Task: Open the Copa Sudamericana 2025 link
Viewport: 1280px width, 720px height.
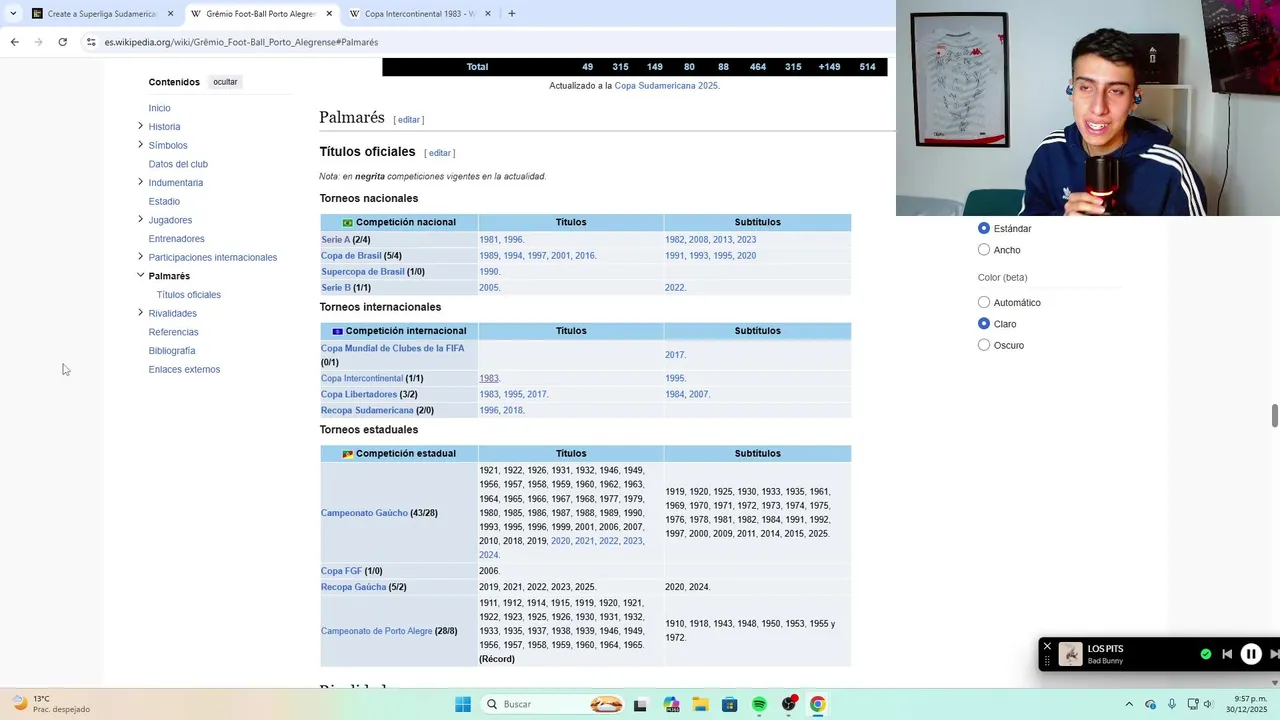Action: 665,86
